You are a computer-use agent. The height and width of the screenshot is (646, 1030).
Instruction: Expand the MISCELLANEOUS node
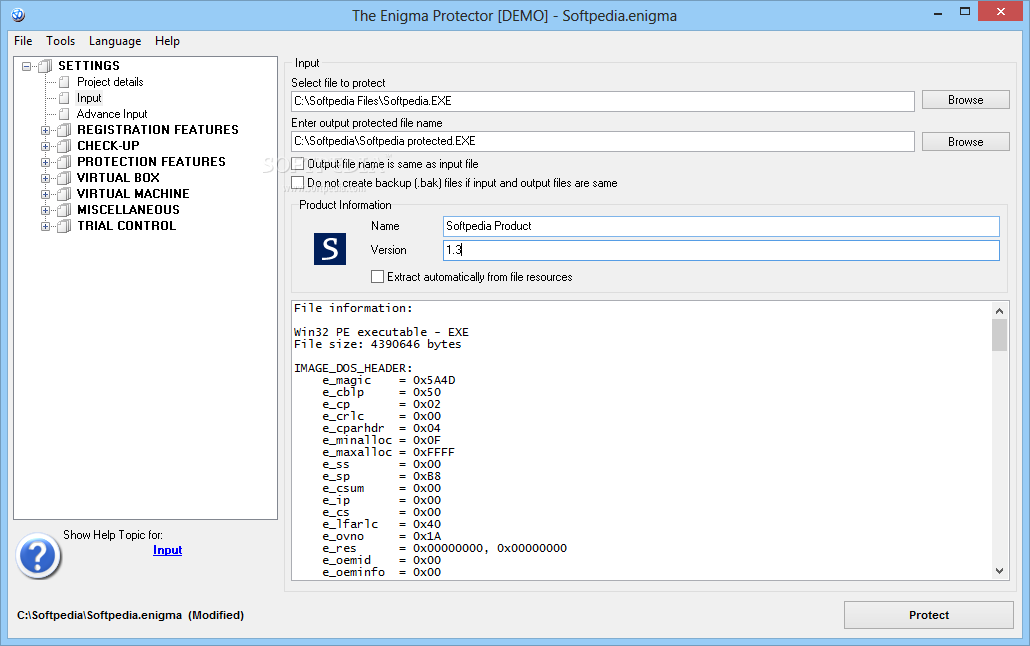(x=45, y=210)
